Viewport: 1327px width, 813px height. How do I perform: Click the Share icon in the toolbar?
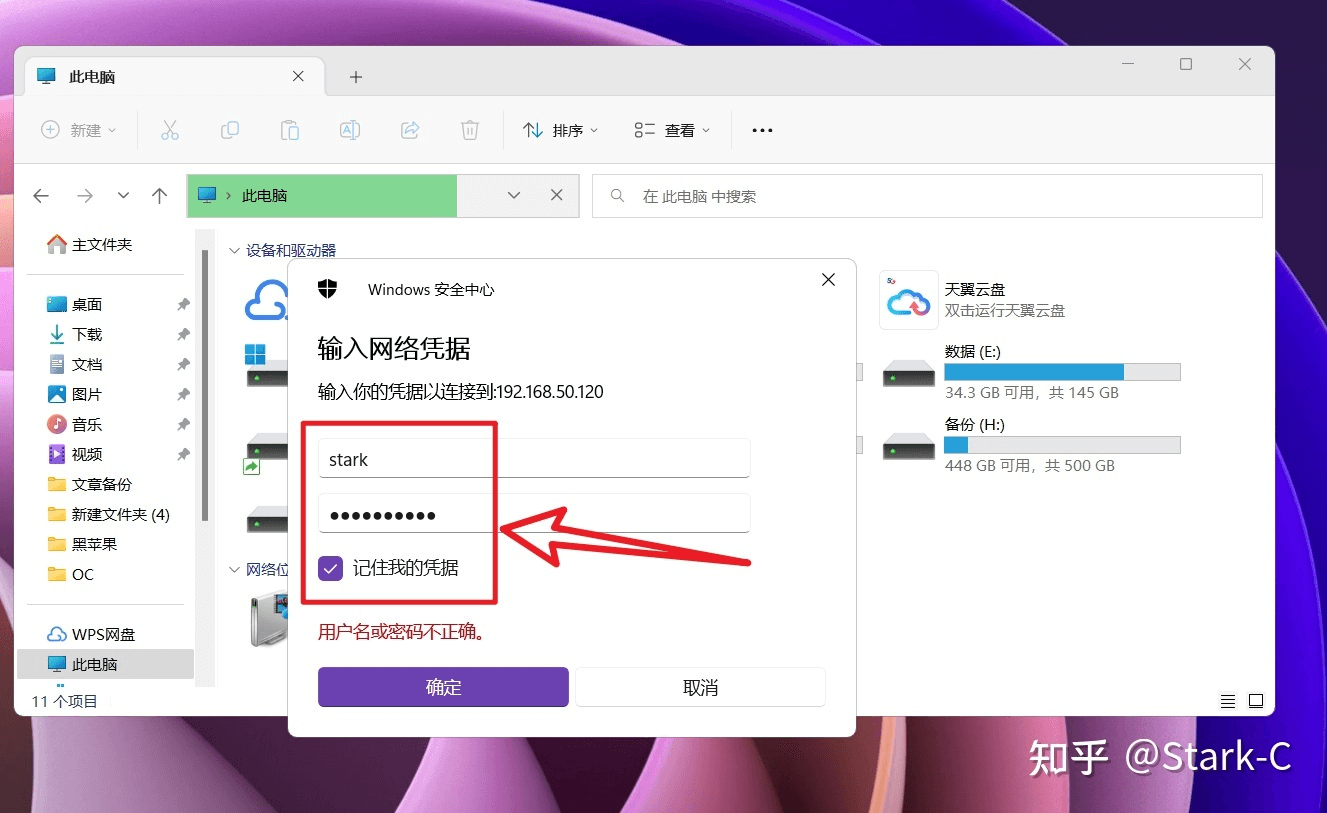(410, 129)
